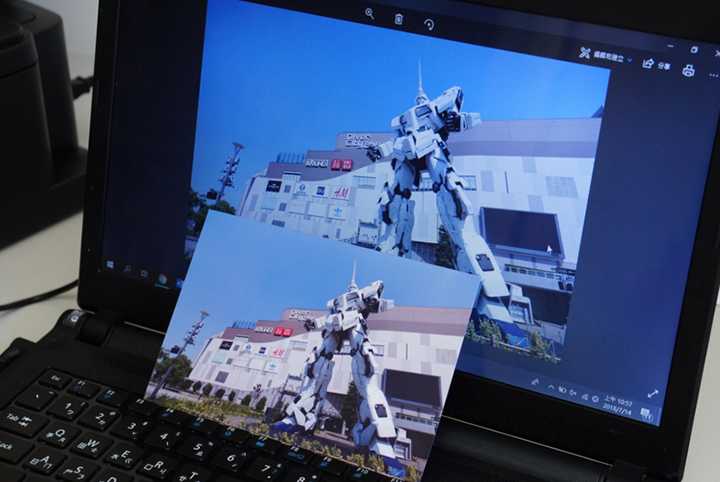Rotate the photo with the rotate icon

pos(429,24)
